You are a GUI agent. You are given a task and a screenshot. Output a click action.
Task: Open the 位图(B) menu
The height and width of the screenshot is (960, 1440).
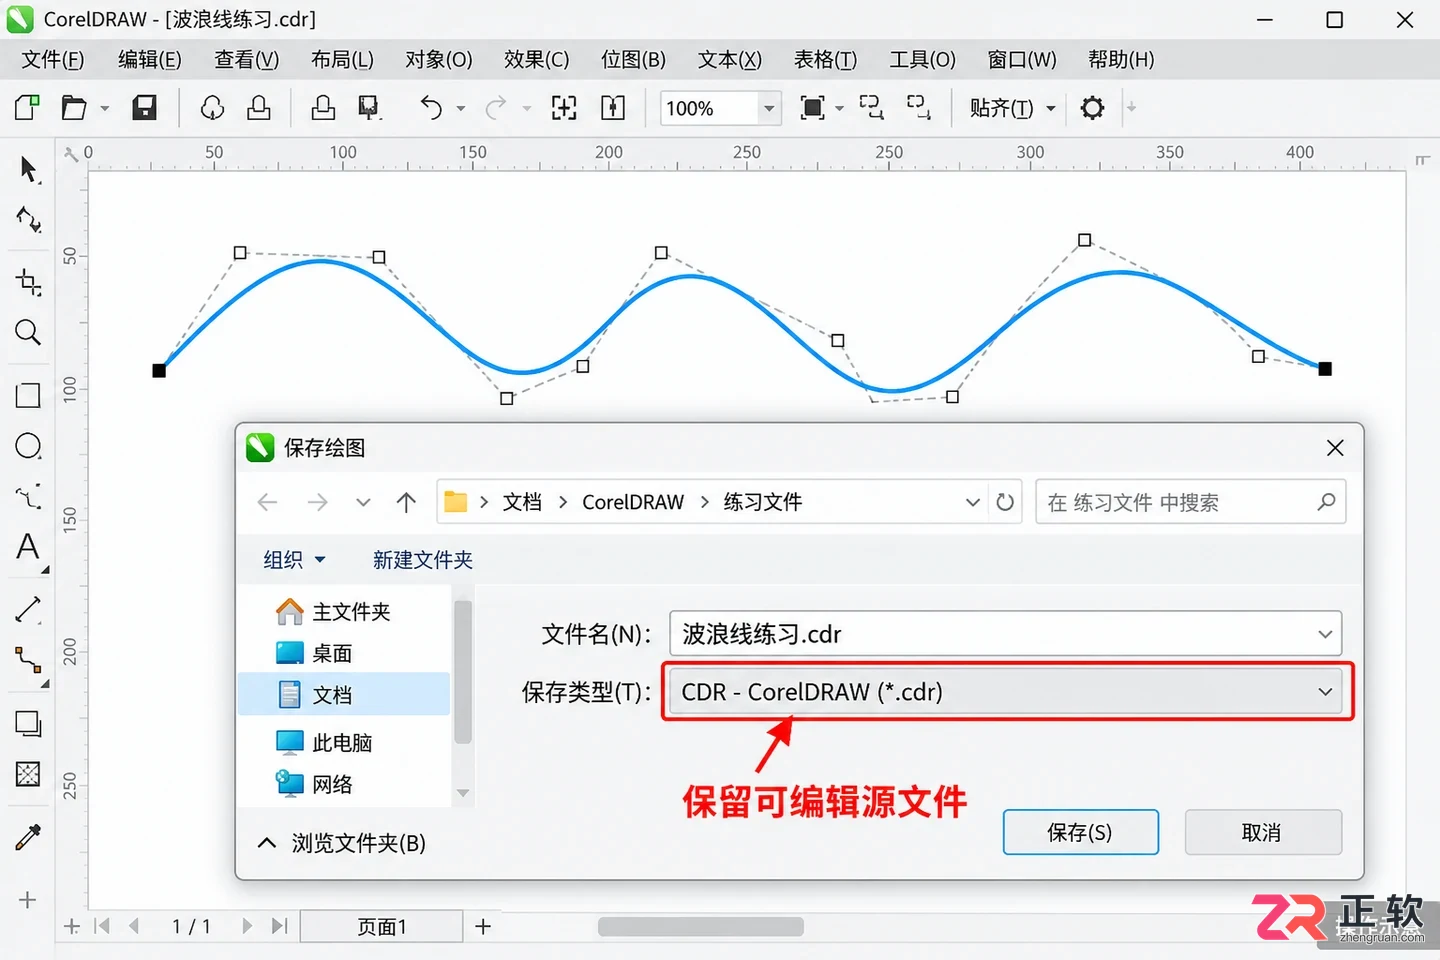pos(633,60)
